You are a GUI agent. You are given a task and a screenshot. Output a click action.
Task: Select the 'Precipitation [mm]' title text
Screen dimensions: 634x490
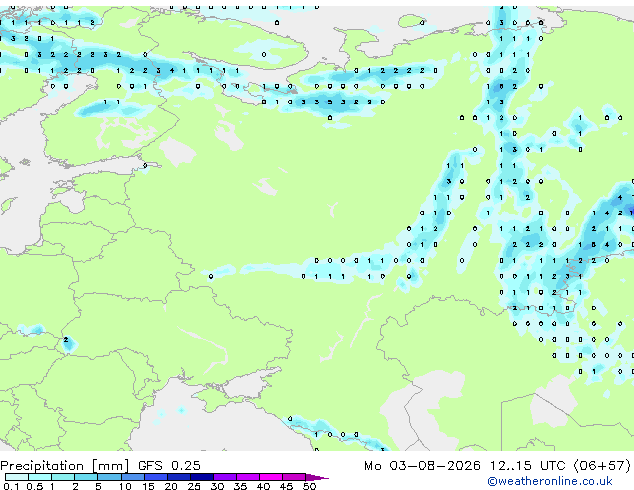coord(65,466)
